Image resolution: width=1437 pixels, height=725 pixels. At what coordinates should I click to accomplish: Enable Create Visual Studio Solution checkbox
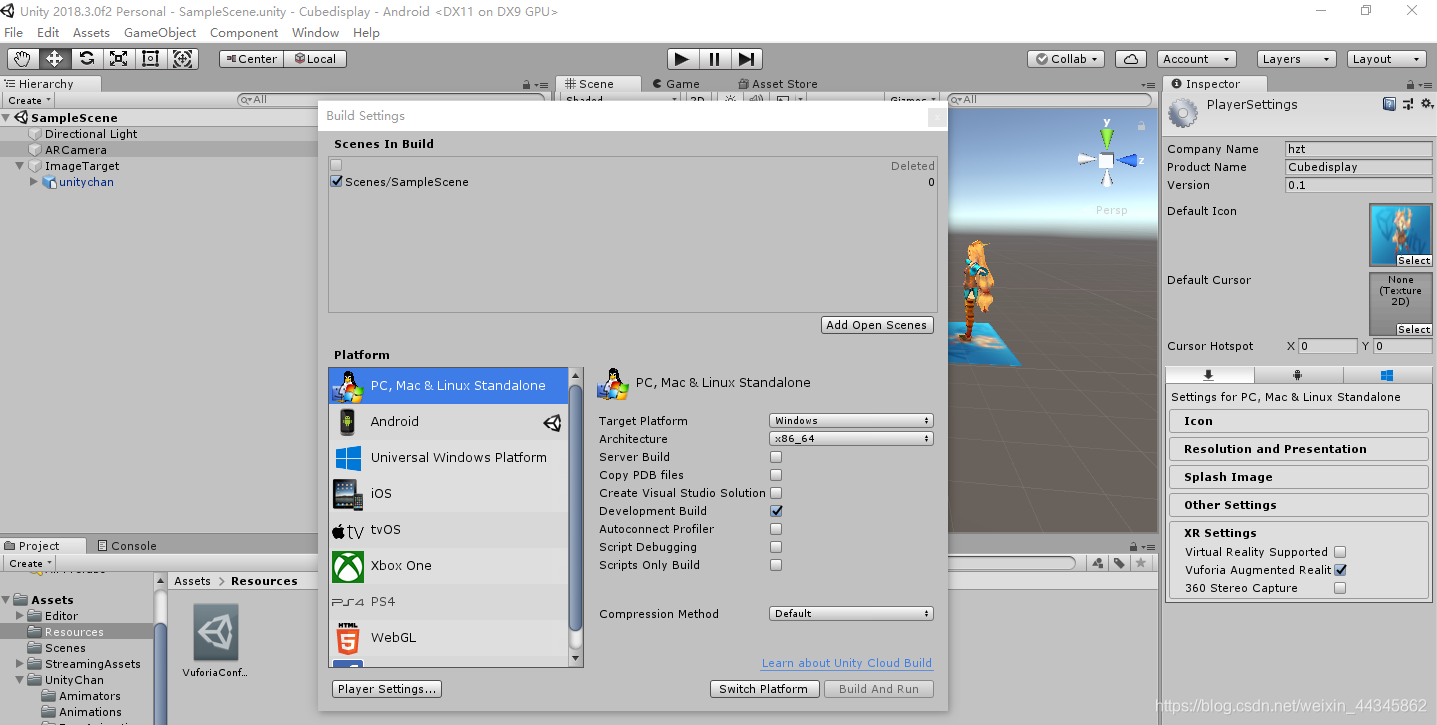point(776,493)
